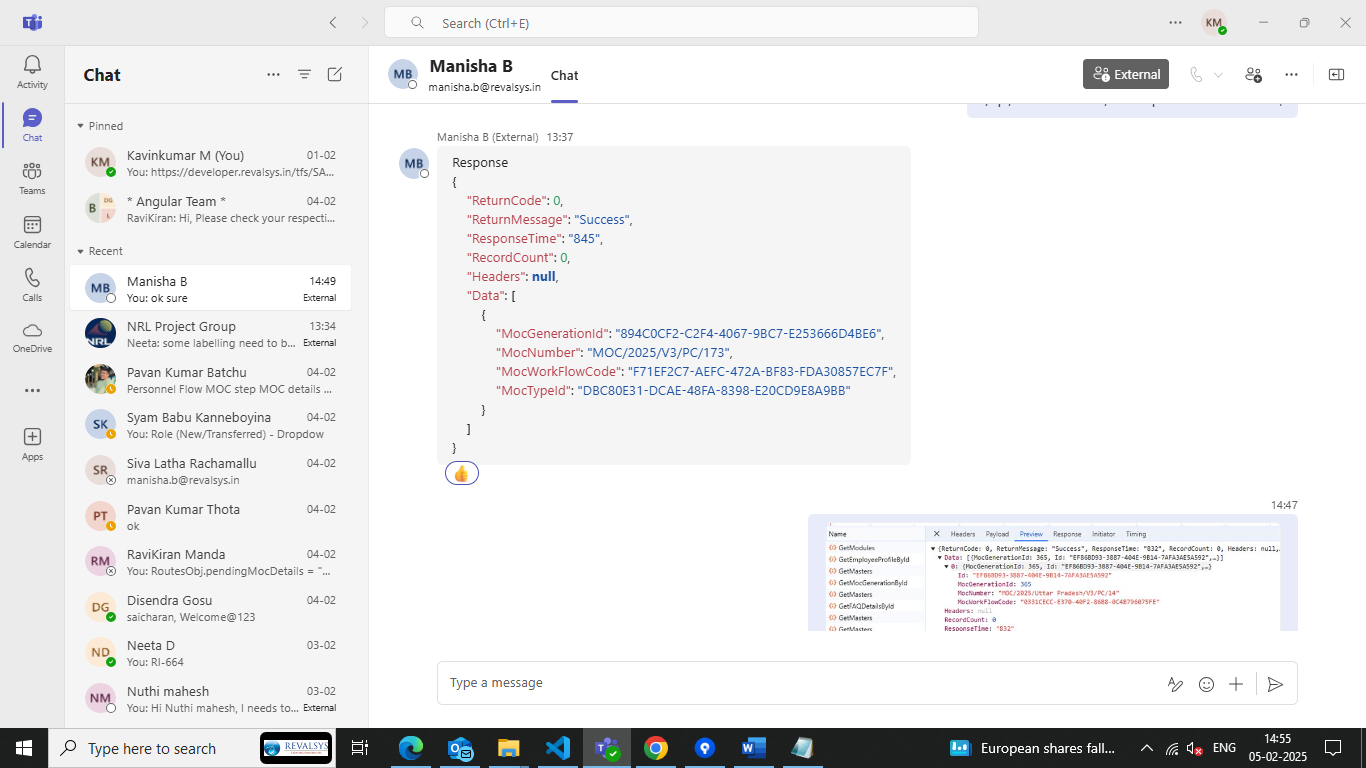1366x768 pixels.
Task: Select the Chat tab in conversation header
Action: [x=564, y=76]
